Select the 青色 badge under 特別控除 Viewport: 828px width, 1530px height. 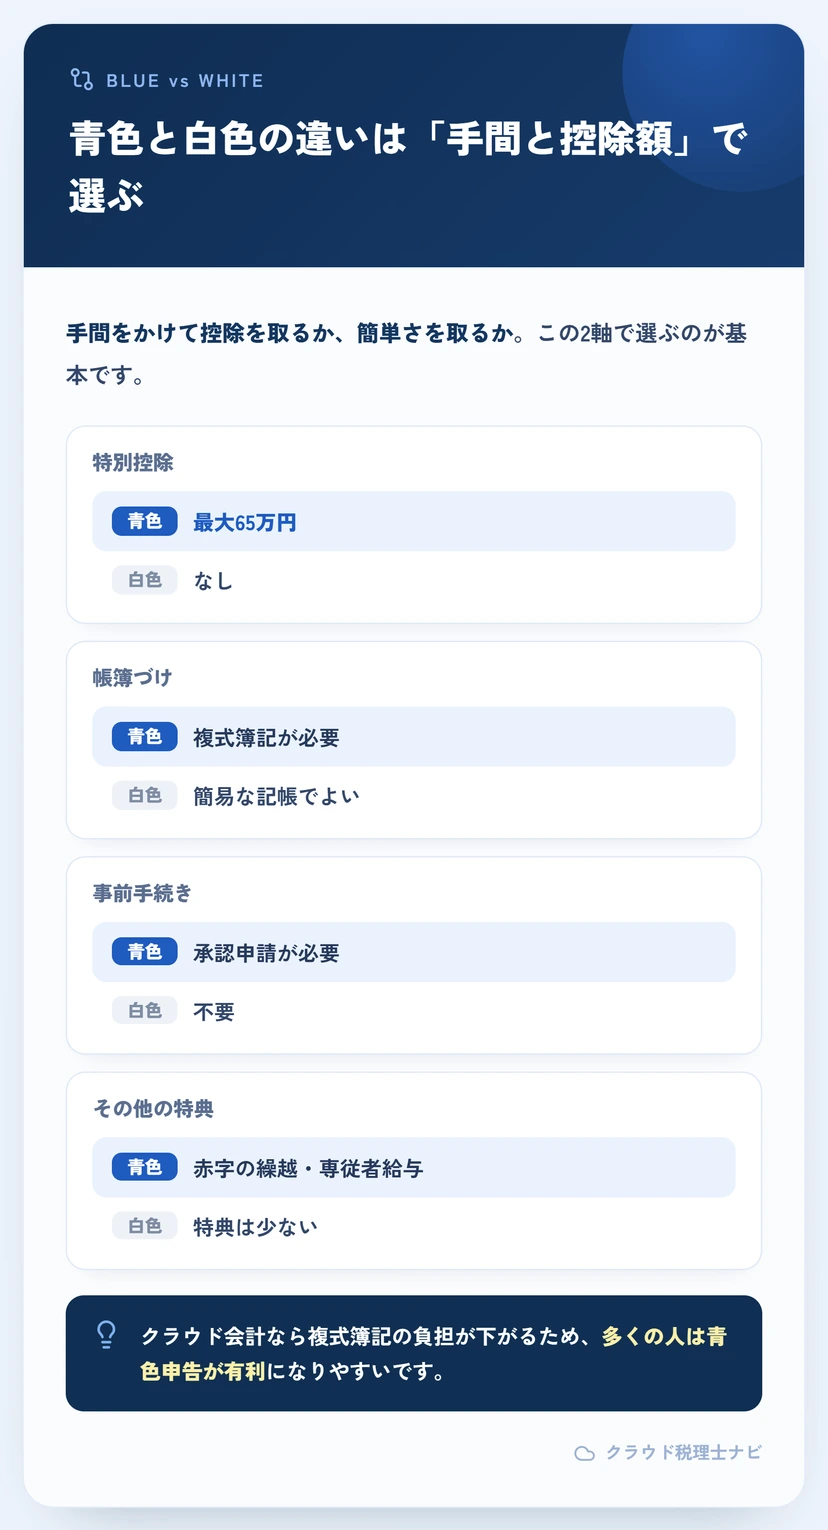tap(145, 521)
